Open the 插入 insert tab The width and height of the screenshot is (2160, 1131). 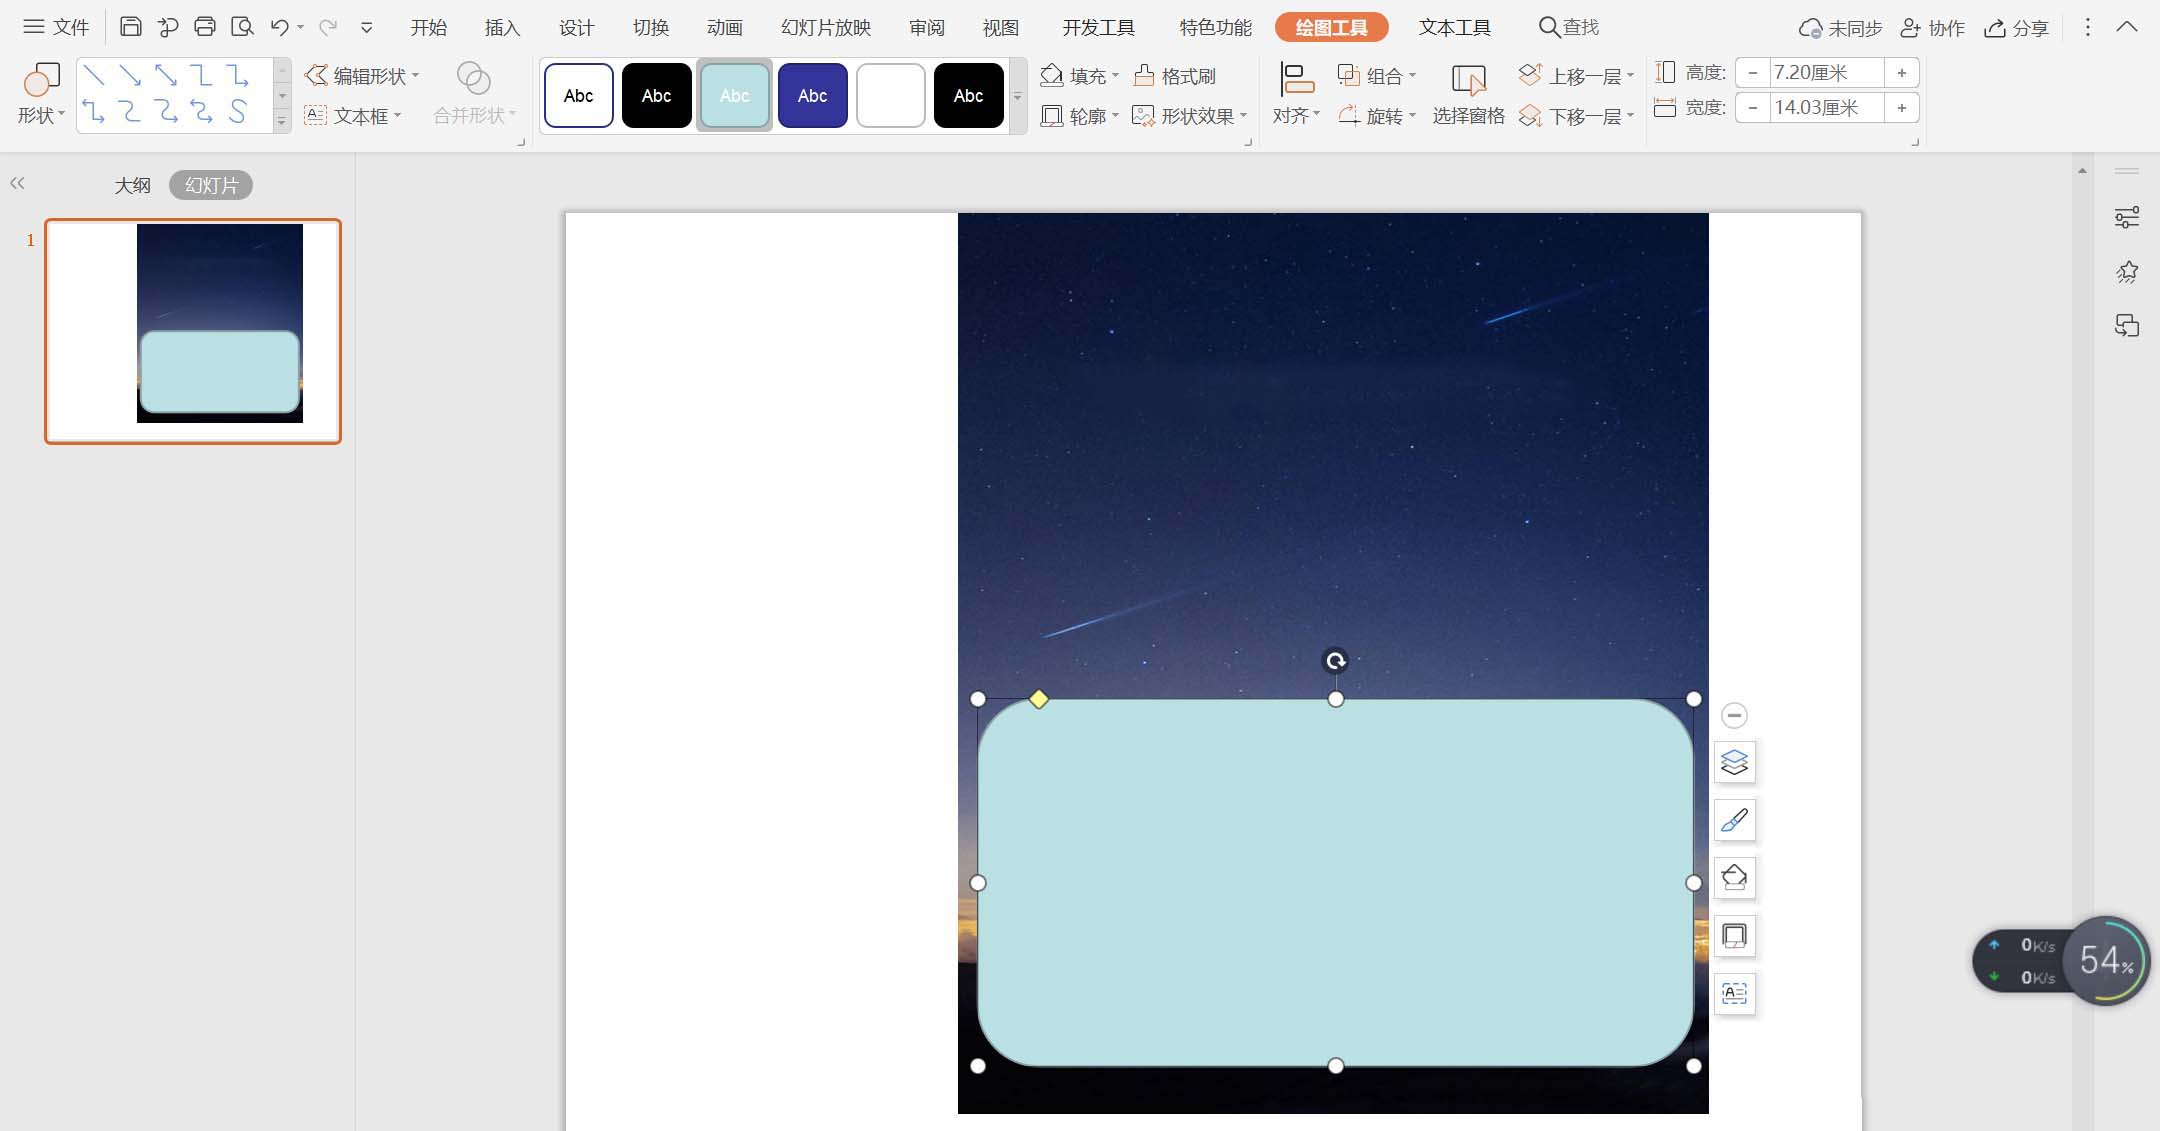pyautogui.click(x=502, y=28)
